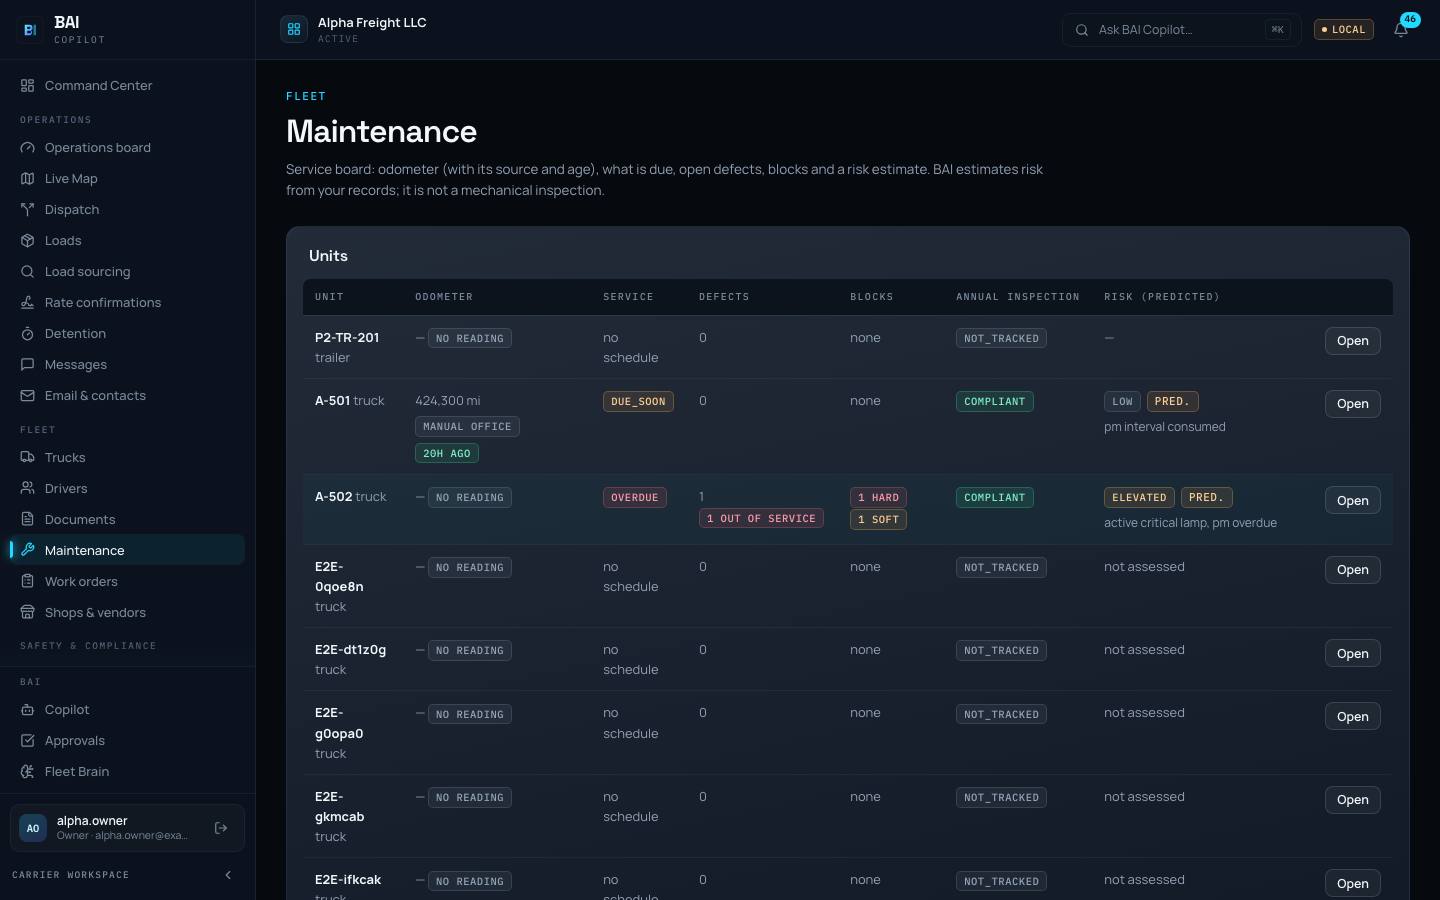
Task: Open unit E2E-dt1z0g
Action: [x=1352, y=654]
